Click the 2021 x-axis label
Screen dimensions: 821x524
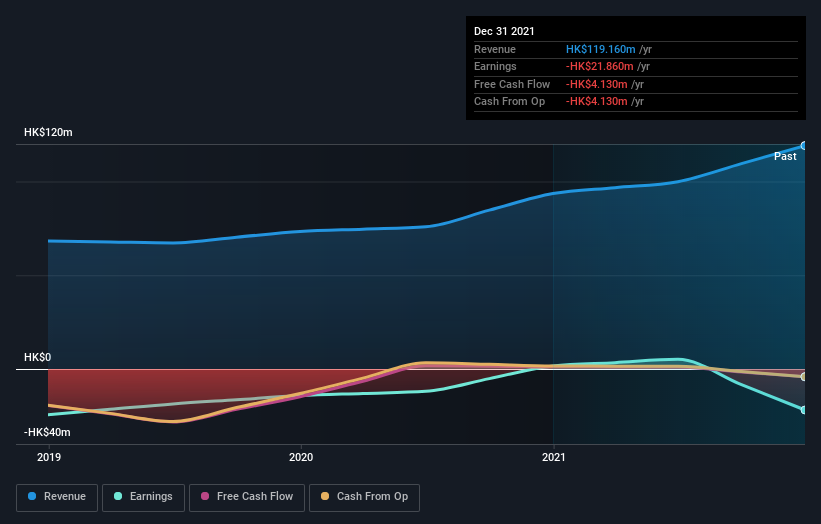coord(553,457)
